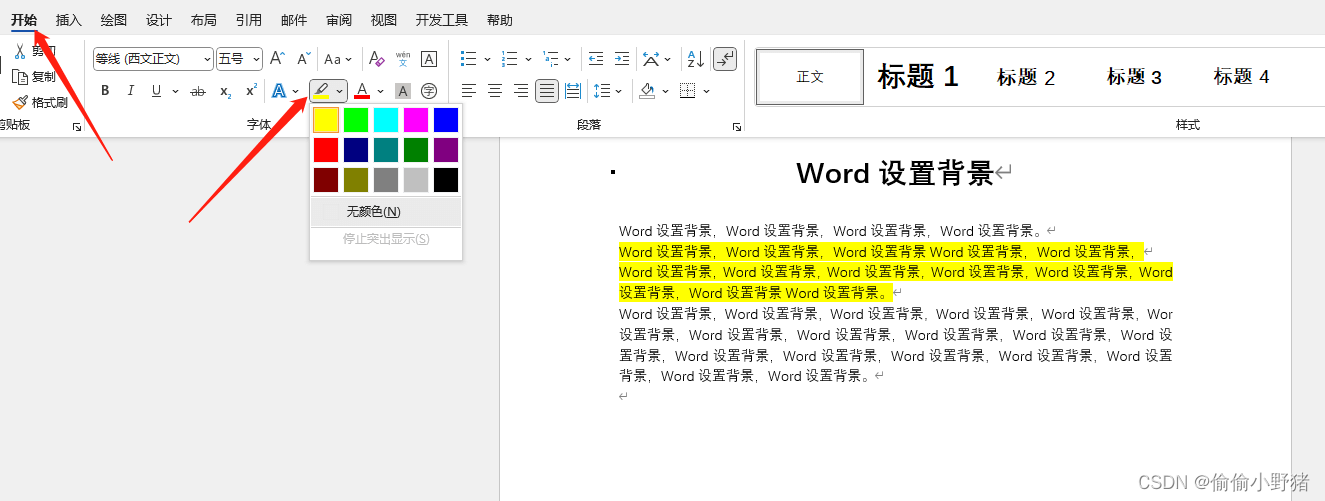Click the Copy (复制) button
1325x501 pixels.
click(33, 76)
